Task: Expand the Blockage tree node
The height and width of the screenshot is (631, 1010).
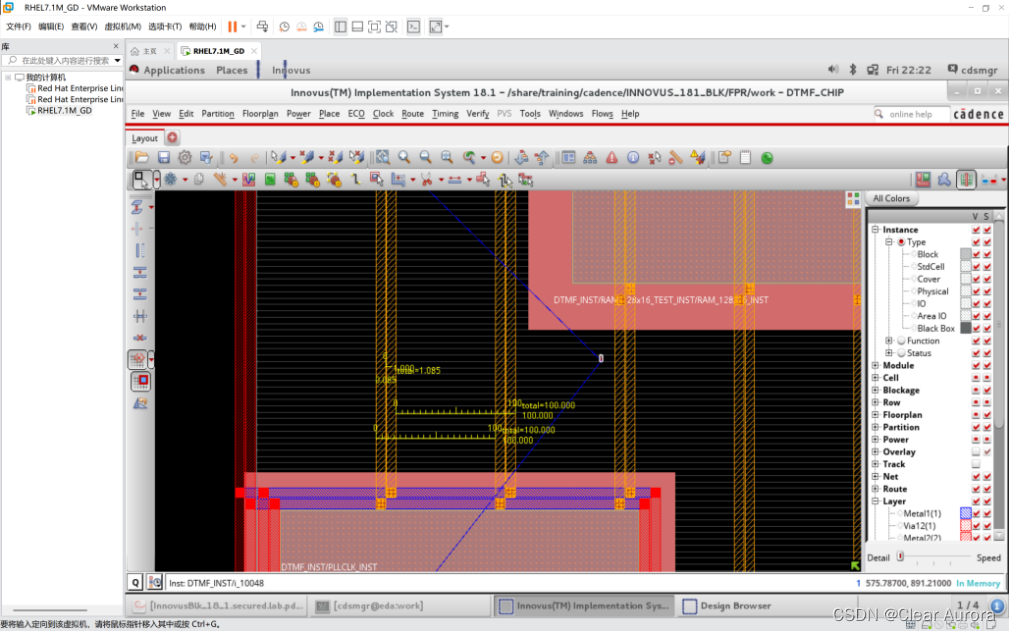Action: [875, 390]
